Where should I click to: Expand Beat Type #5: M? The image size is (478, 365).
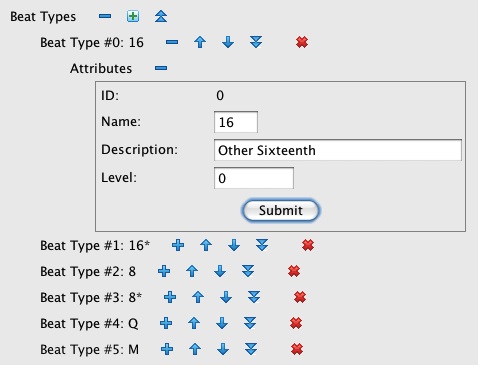pyautogui.click(x=167, y=349)
